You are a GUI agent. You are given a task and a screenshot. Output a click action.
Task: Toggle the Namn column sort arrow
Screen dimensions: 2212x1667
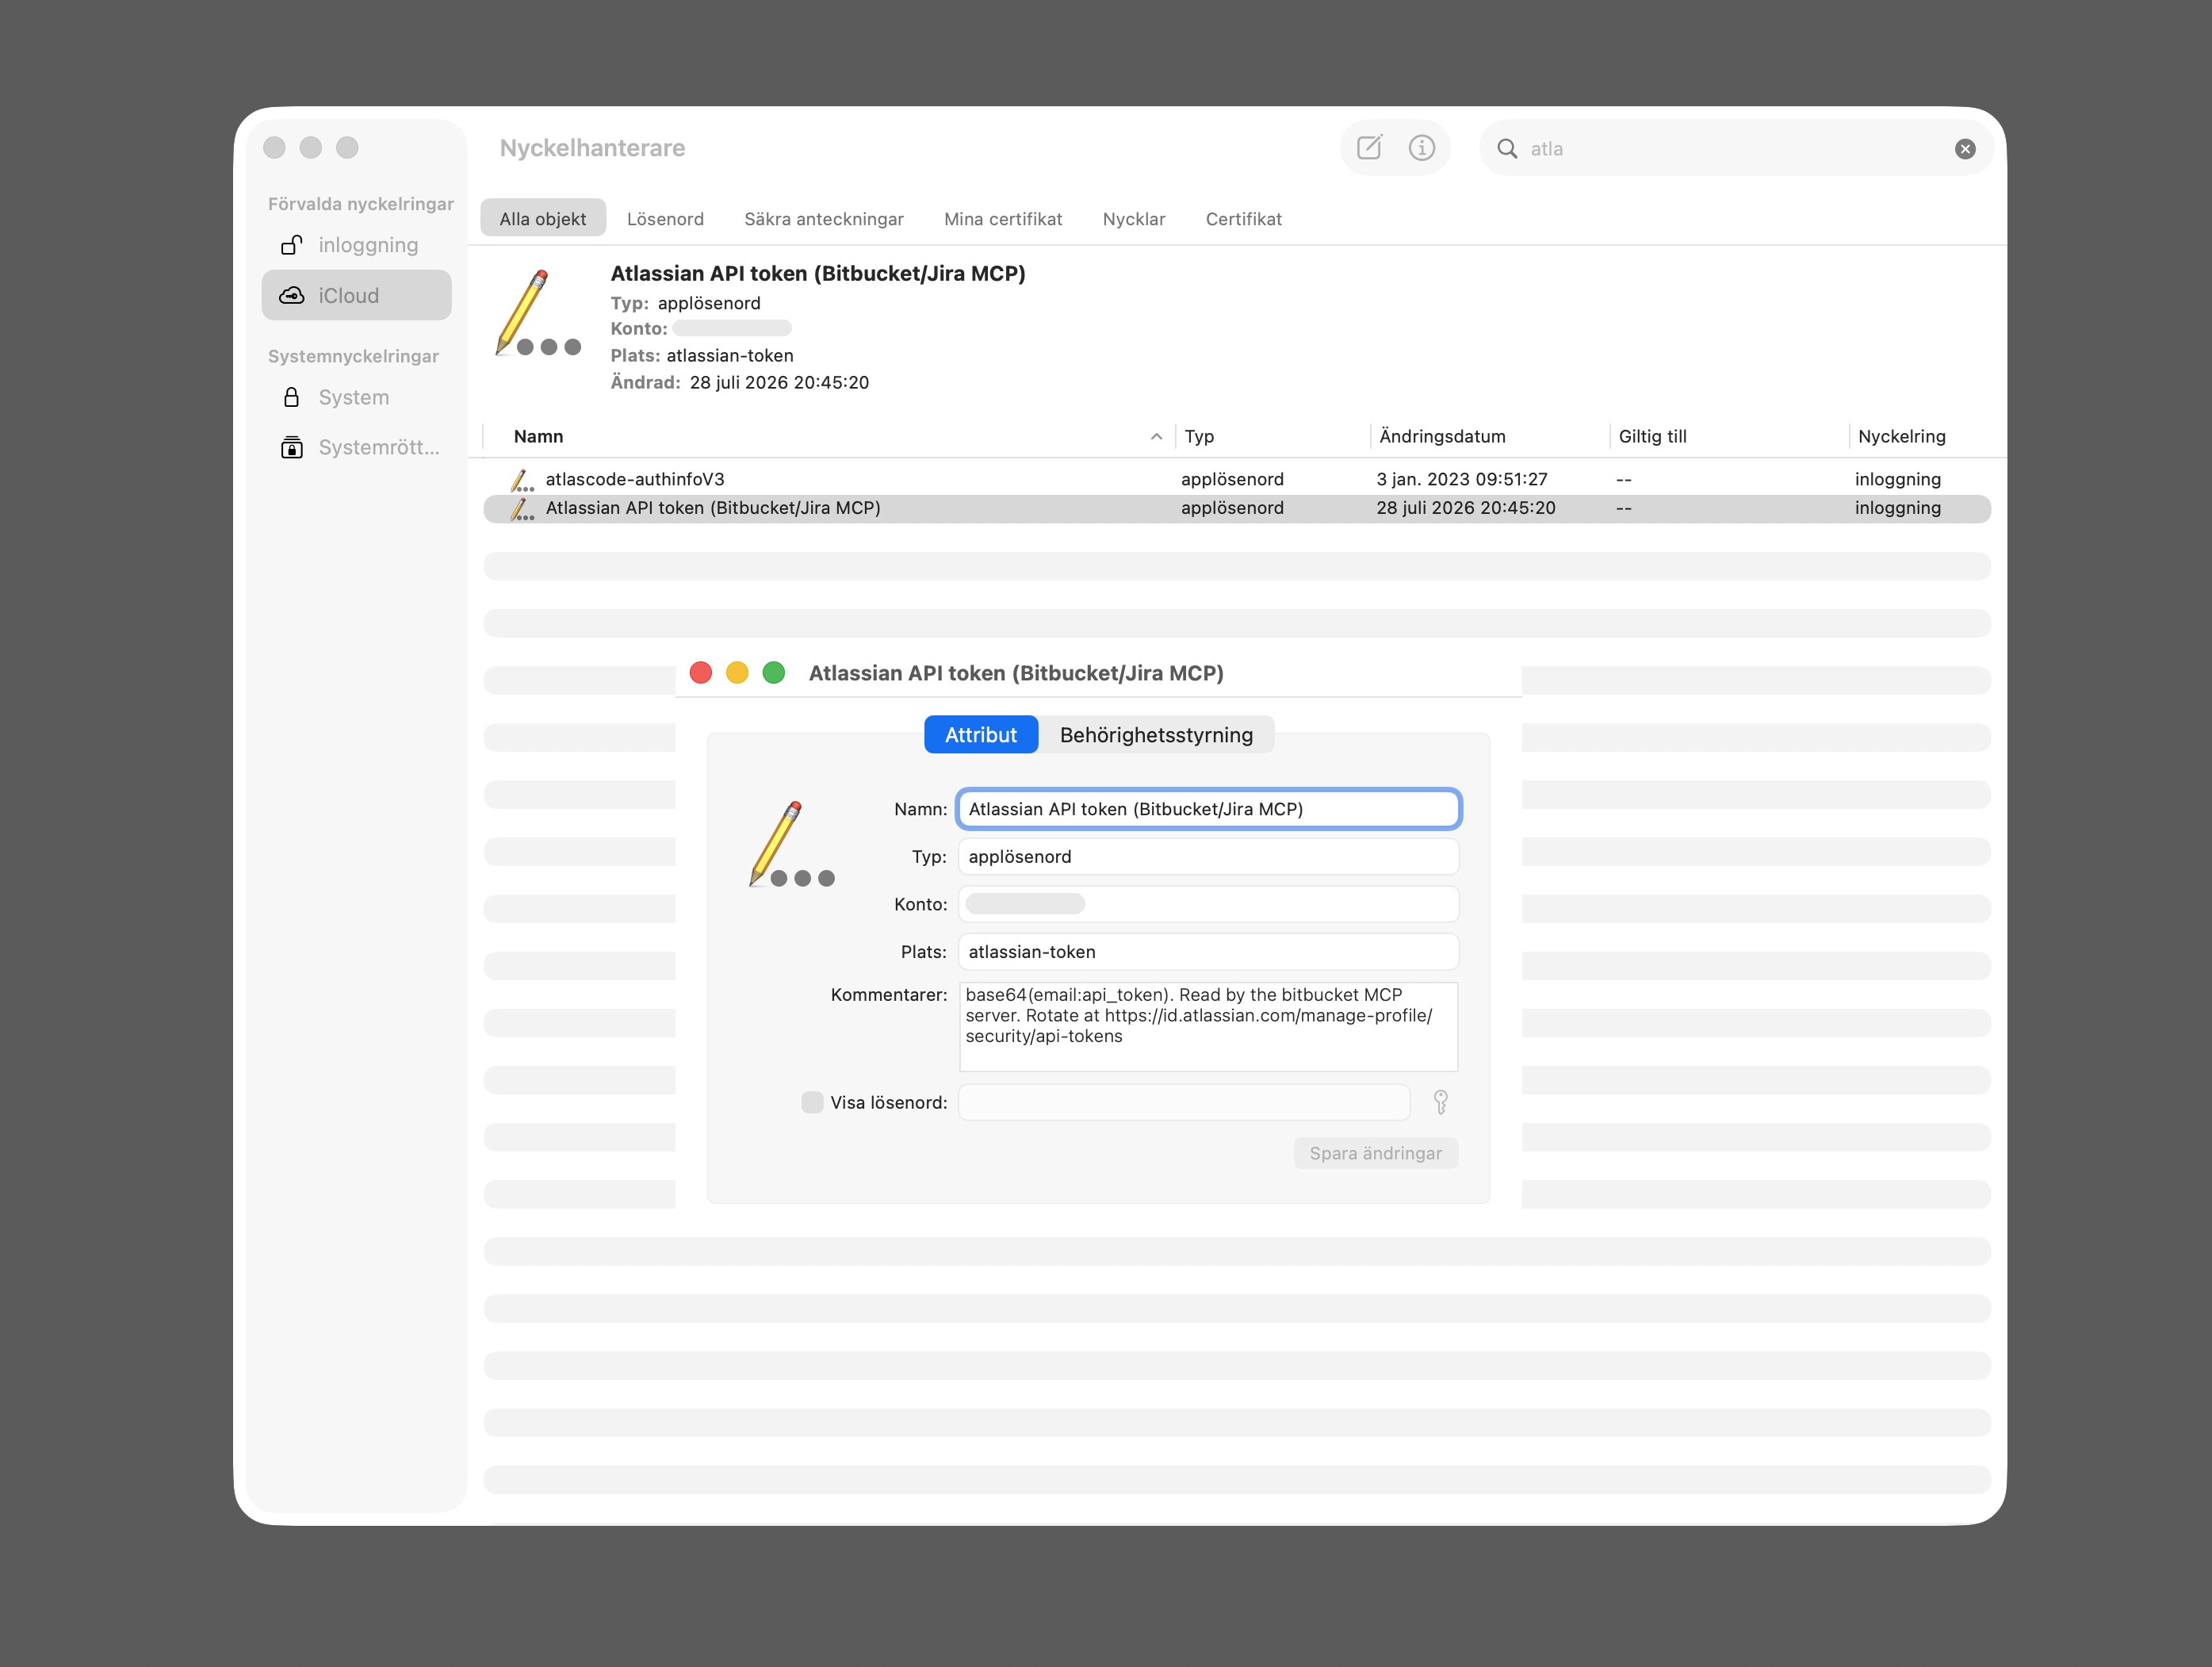click(1156, 437)
